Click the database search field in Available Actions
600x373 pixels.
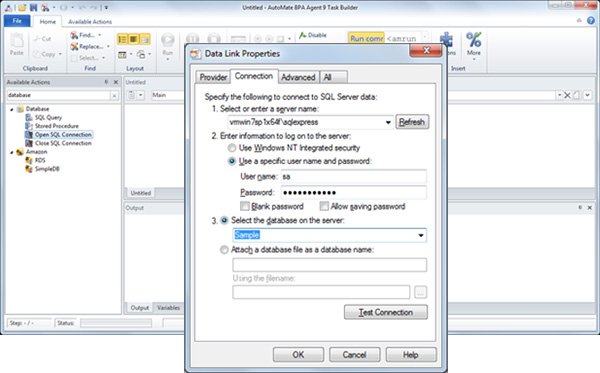[x=58, y=95]
